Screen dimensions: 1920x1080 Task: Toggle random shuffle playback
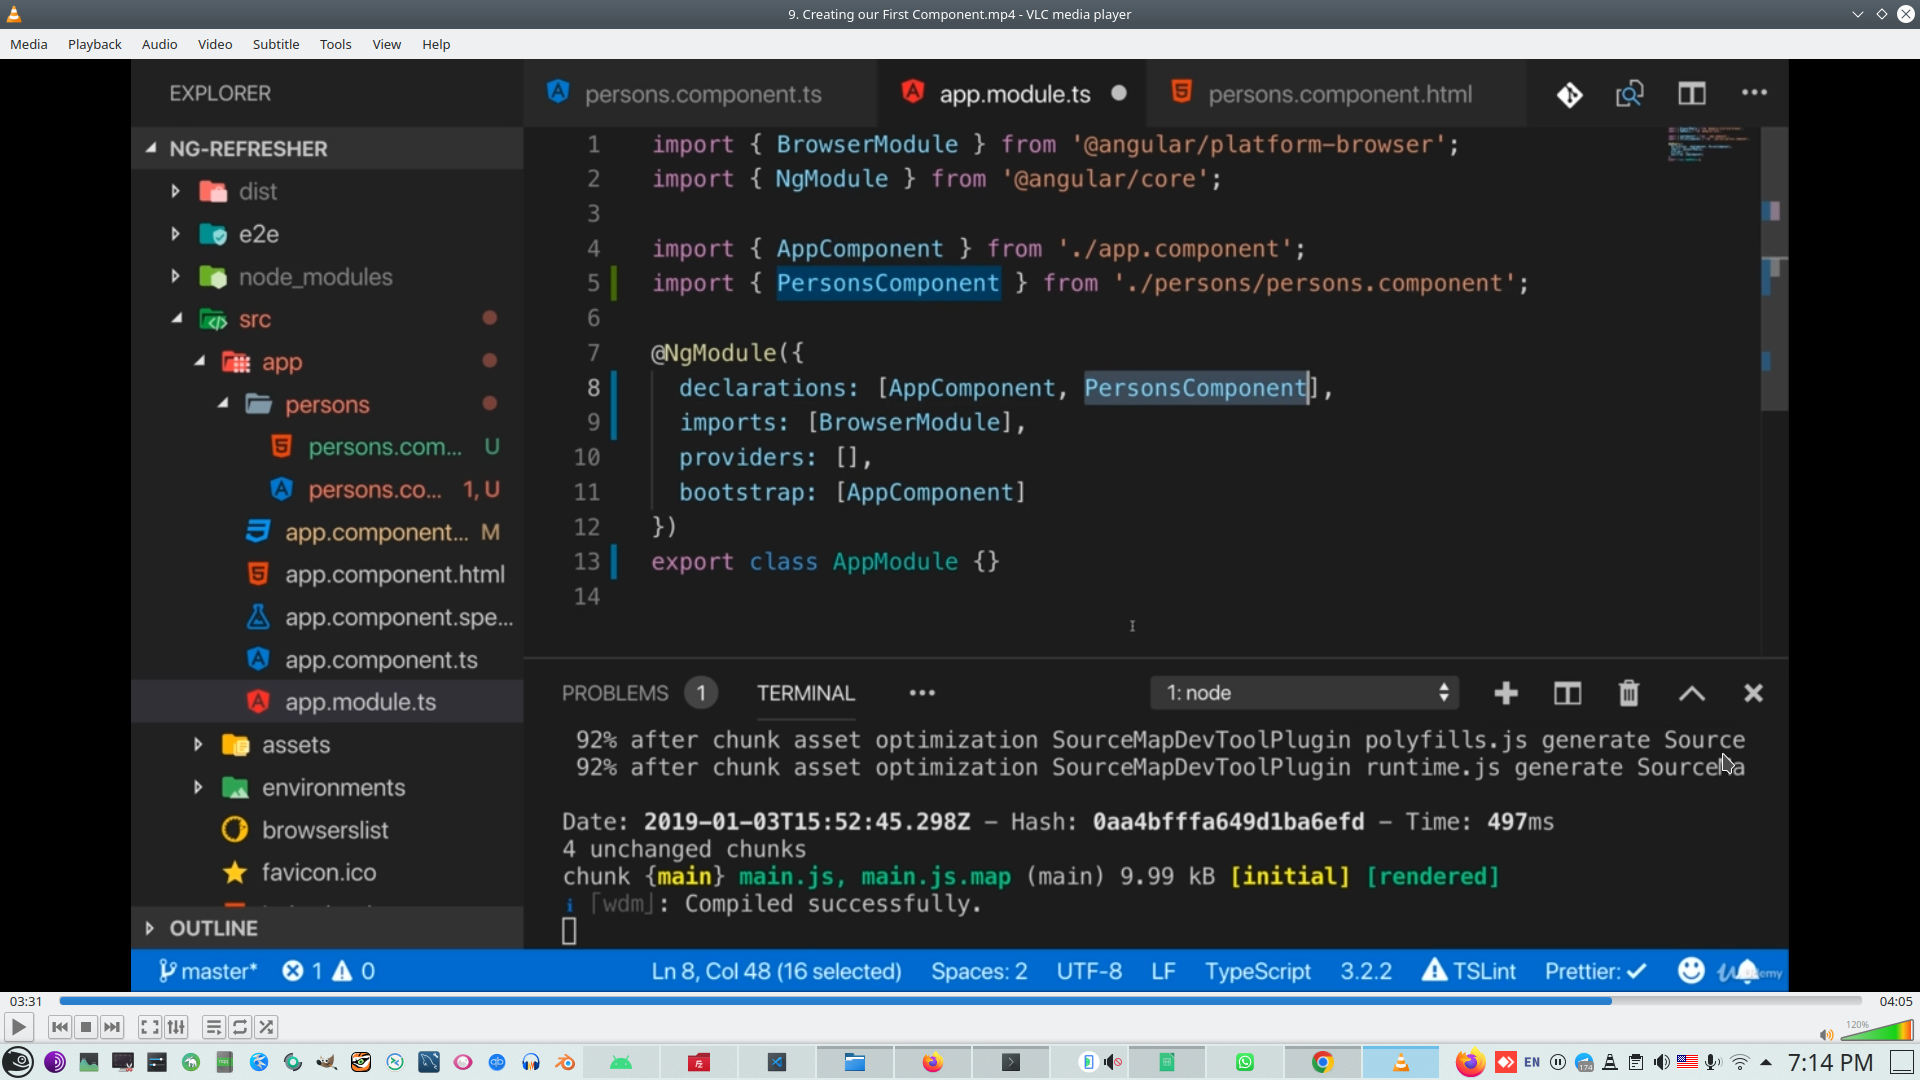point(266,1027)
